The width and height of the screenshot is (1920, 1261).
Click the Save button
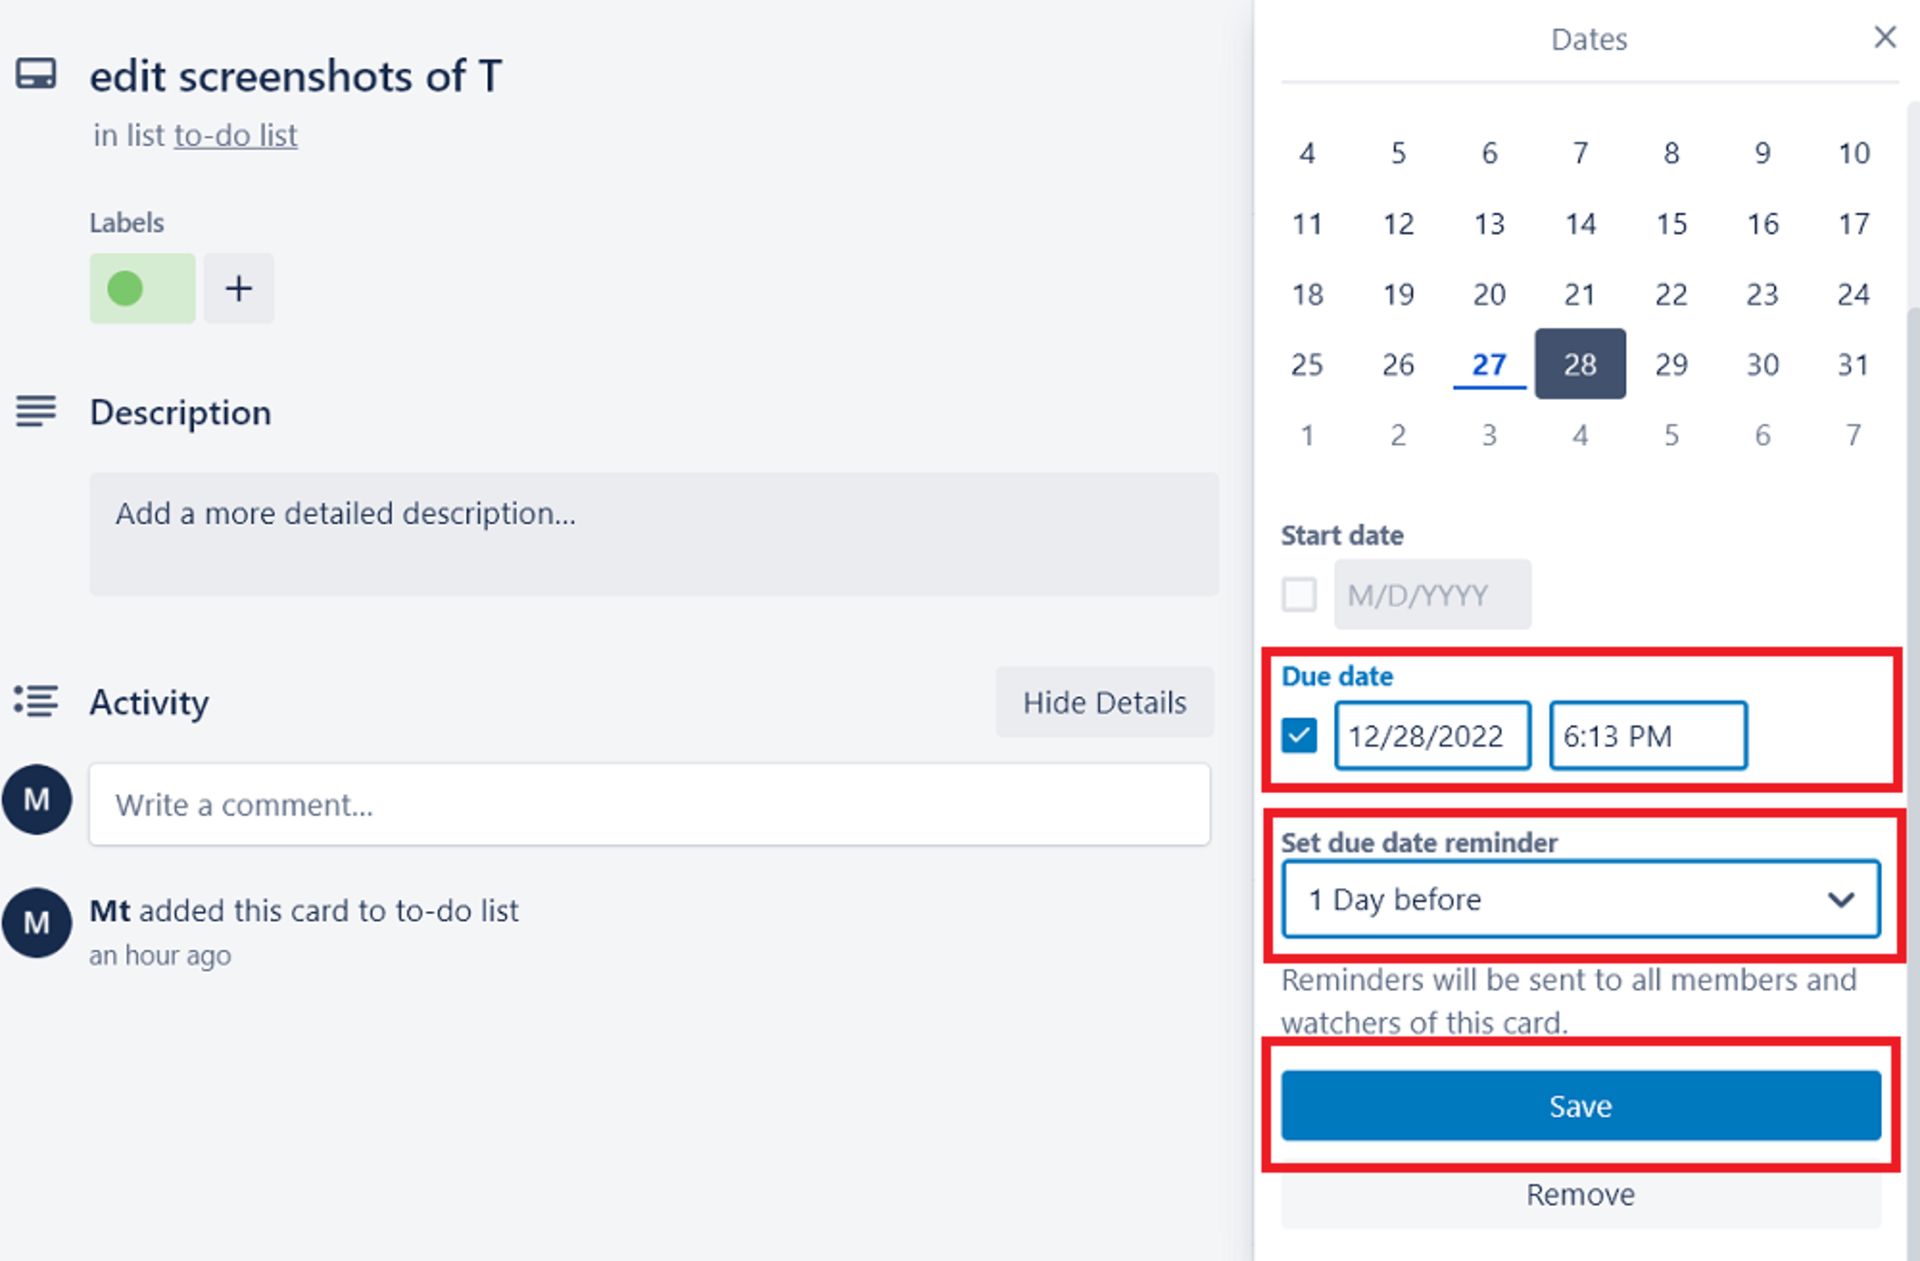click(x=1580, y=1105)
